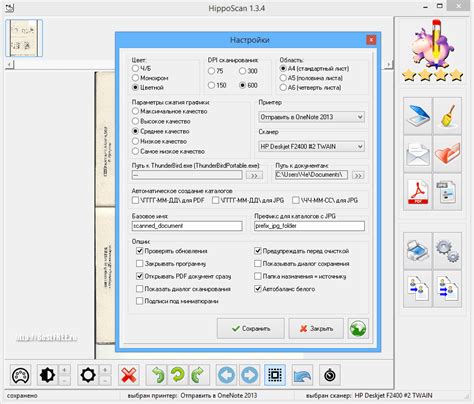The image size is (474, 404).
Task: Click the green rotate right arrow
Action: [199, 375]
